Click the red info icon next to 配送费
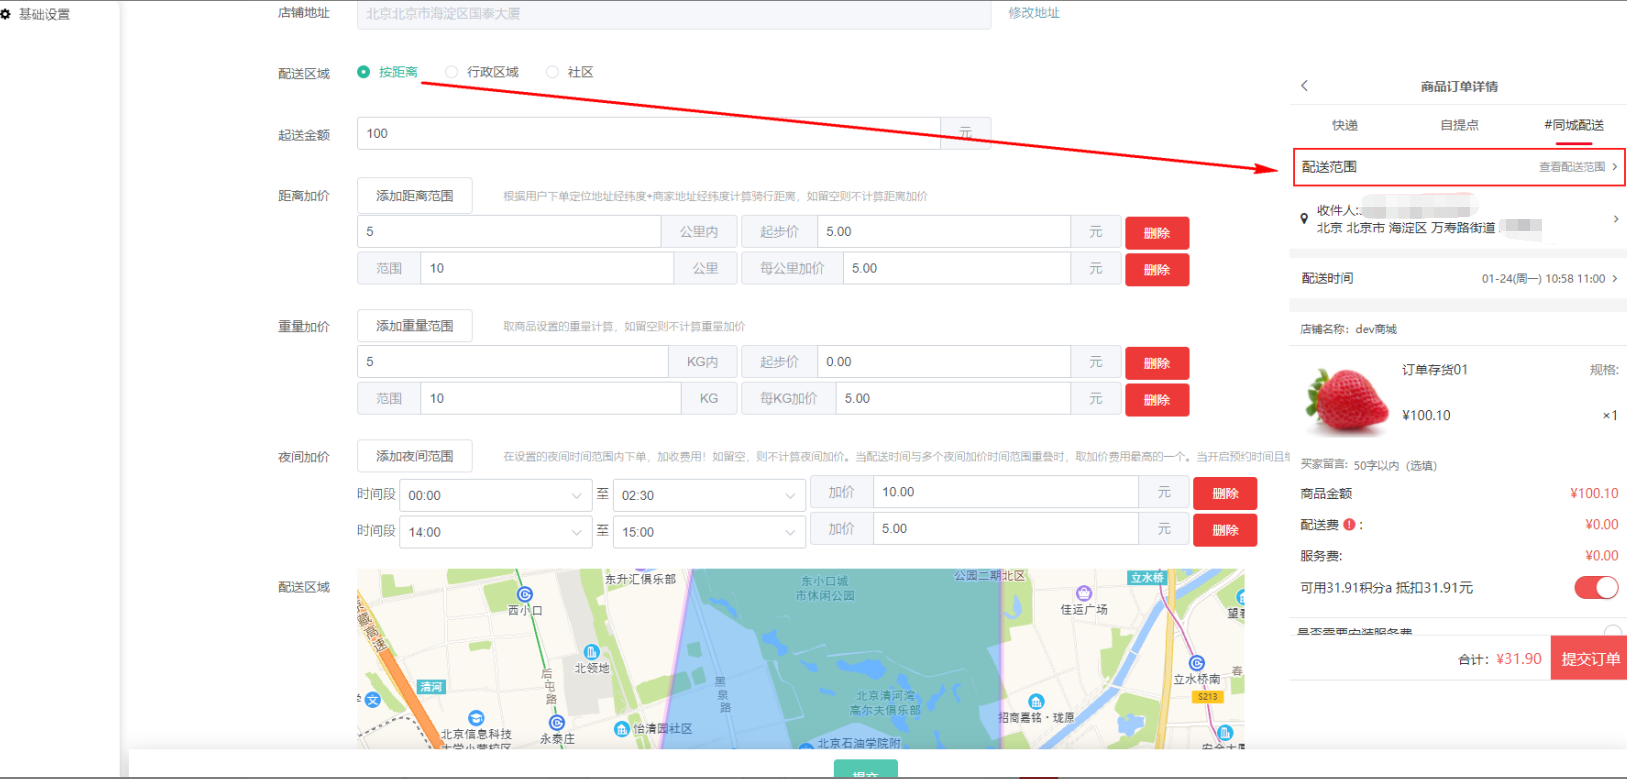 [1349, 525]
